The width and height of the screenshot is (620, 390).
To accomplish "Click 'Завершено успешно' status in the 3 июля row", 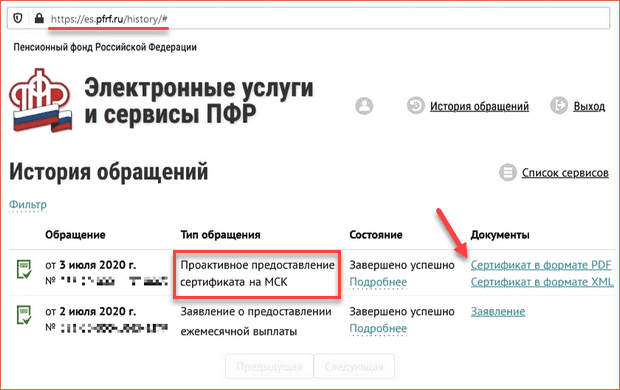I will (402, 265).
